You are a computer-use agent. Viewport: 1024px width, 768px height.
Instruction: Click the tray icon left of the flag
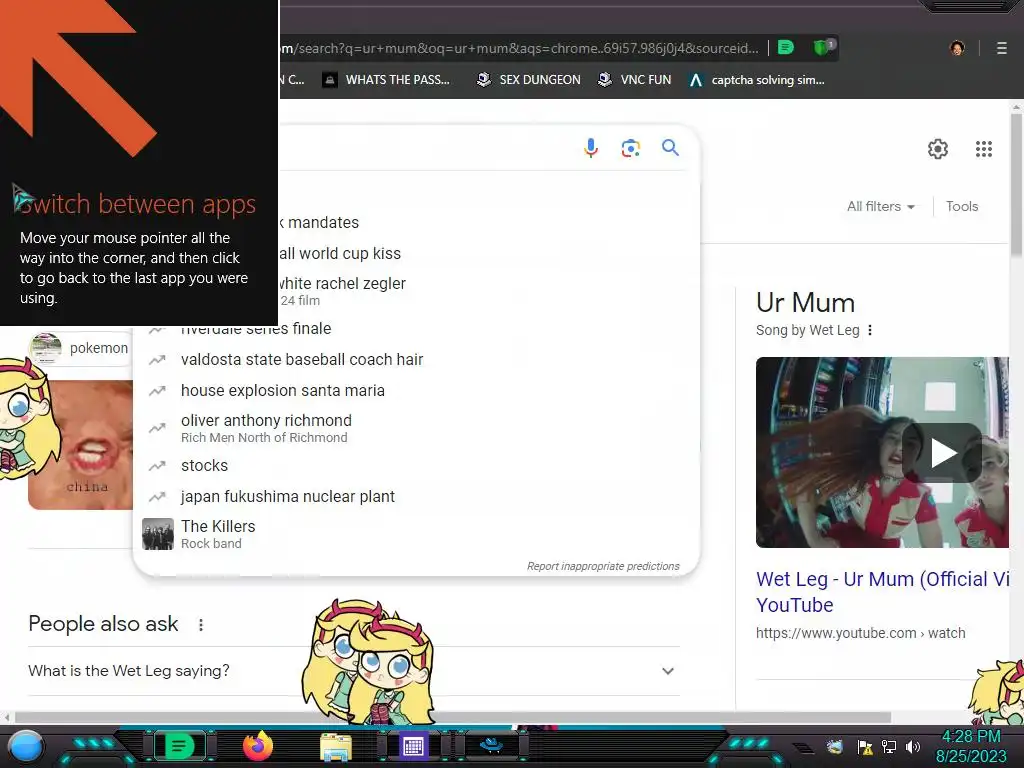[835, 747]
